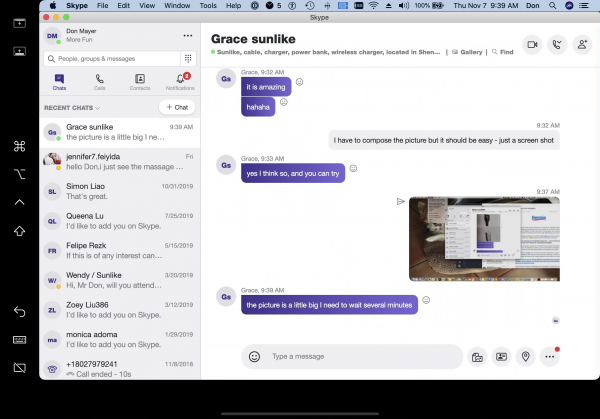Add a person to this conversation
The height and width of the screenshot is (419, 600).
pos(580,44)
